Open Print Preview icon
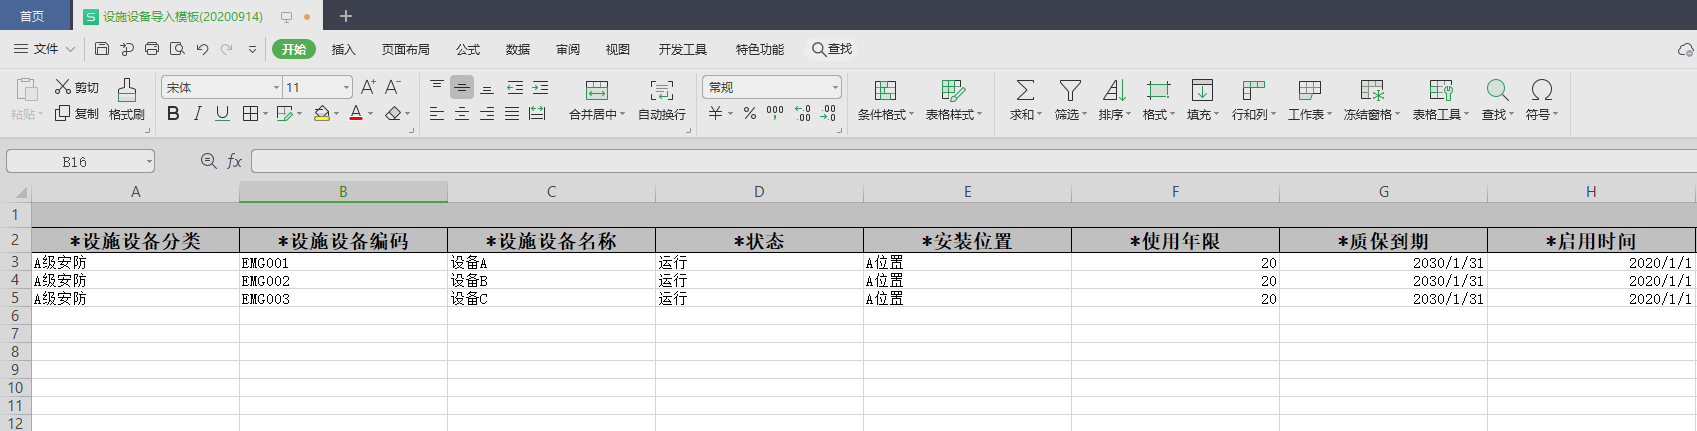Image resolution: width=1697 pixels, height=431 pixels. (x=177, y=48)
